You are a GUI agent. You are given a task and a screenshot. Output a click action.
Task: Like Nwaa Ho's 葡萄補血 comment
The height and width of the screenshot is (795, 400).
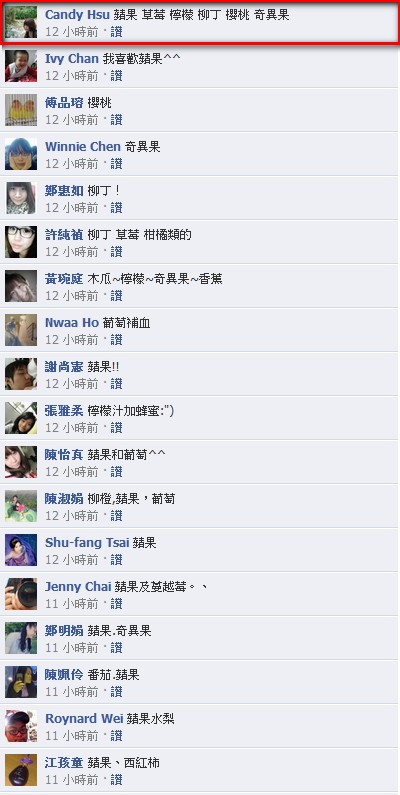[117, 340]
